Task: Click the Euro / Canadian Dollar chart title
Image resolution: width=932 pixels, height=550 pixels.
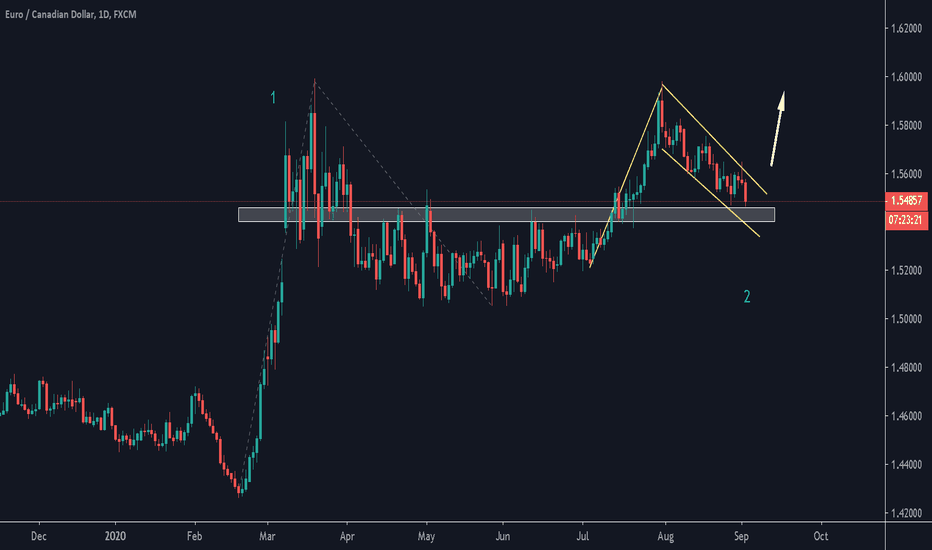Action: click(x=71, y=14)
